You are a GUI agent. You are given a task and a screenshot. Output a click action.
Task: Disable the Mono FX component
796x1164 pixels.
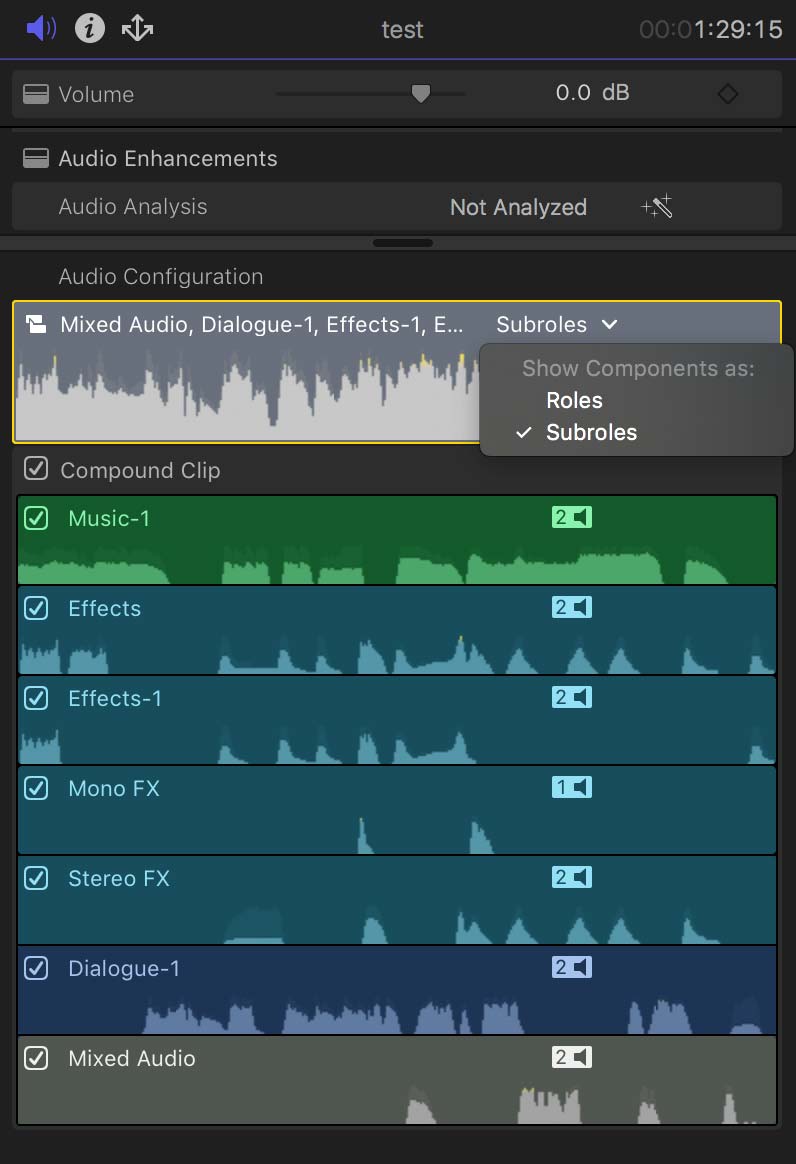[36, 788]
